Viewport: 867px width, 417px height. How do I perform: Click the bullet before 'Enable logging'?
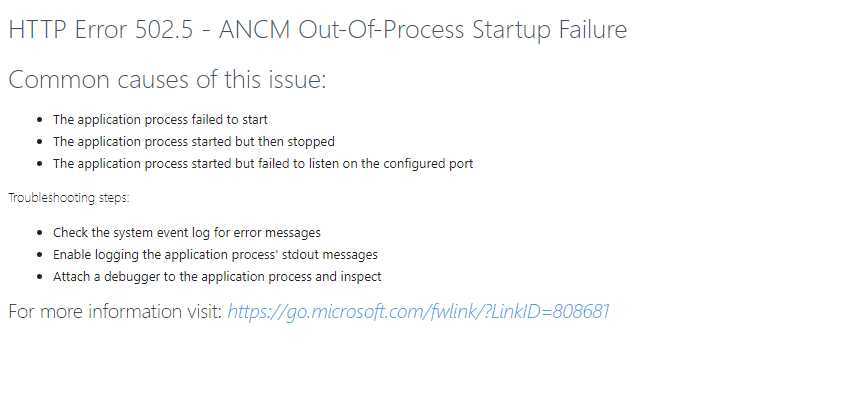39,256
